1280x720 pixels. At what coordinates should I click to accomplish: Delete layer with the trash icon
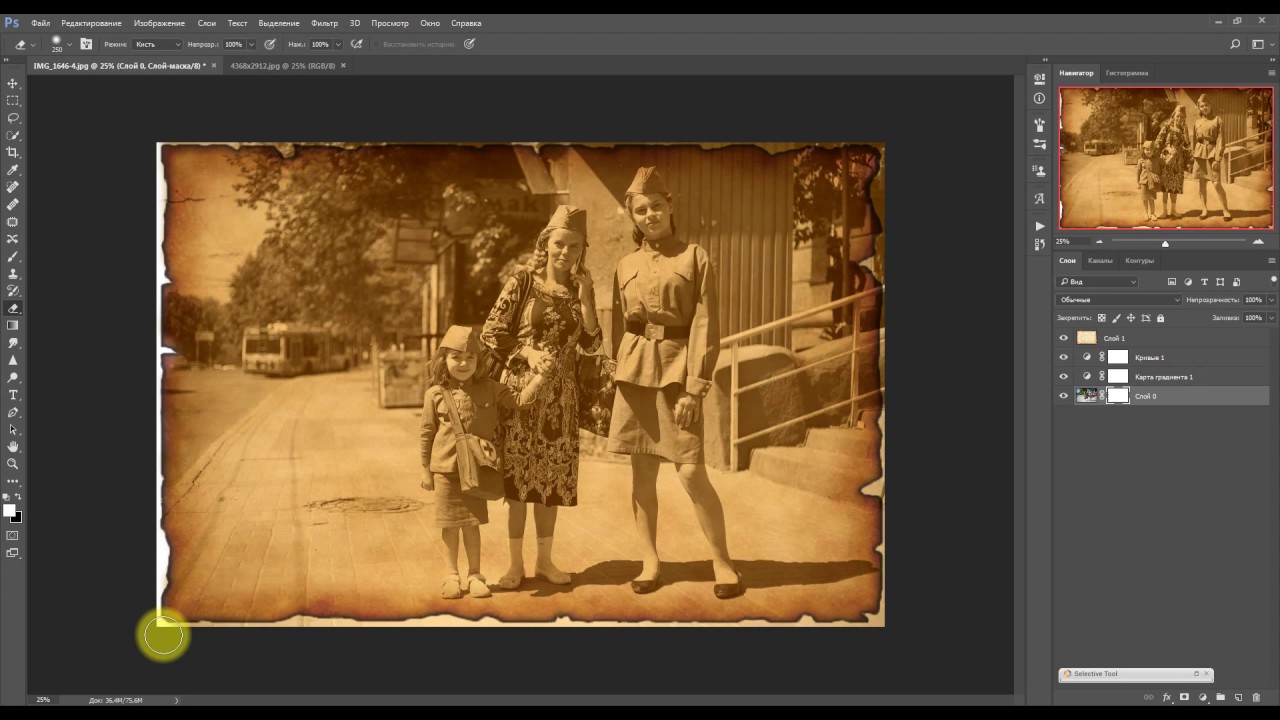click(x=1256, y=697)
